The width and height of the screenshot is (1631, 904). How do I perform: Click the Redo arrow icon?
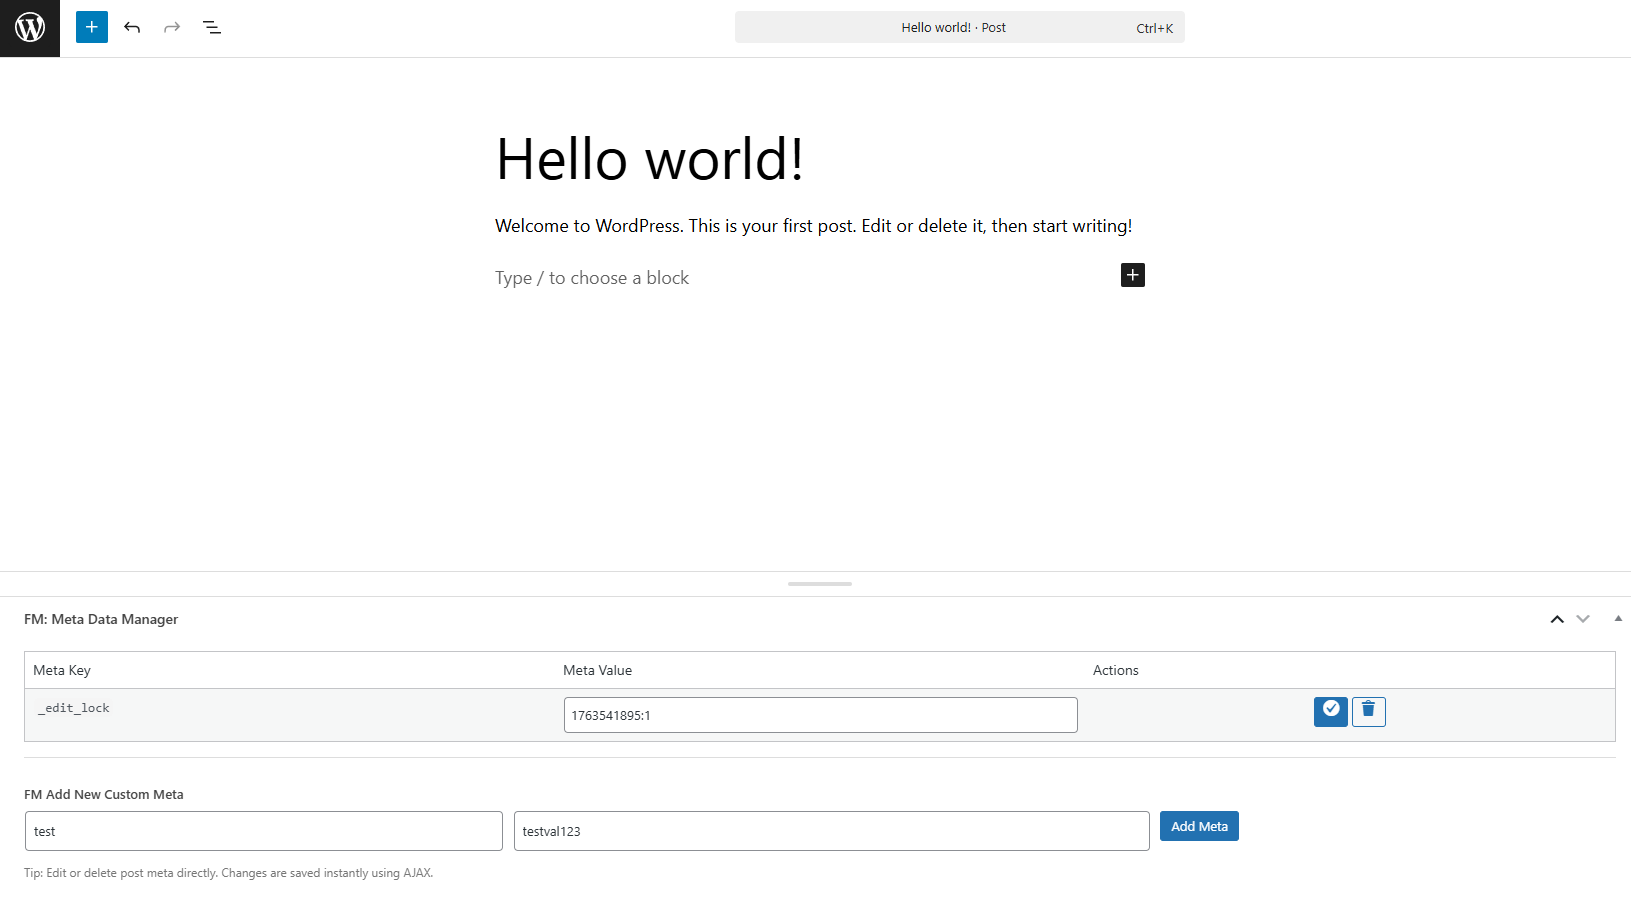click(171, 27)
